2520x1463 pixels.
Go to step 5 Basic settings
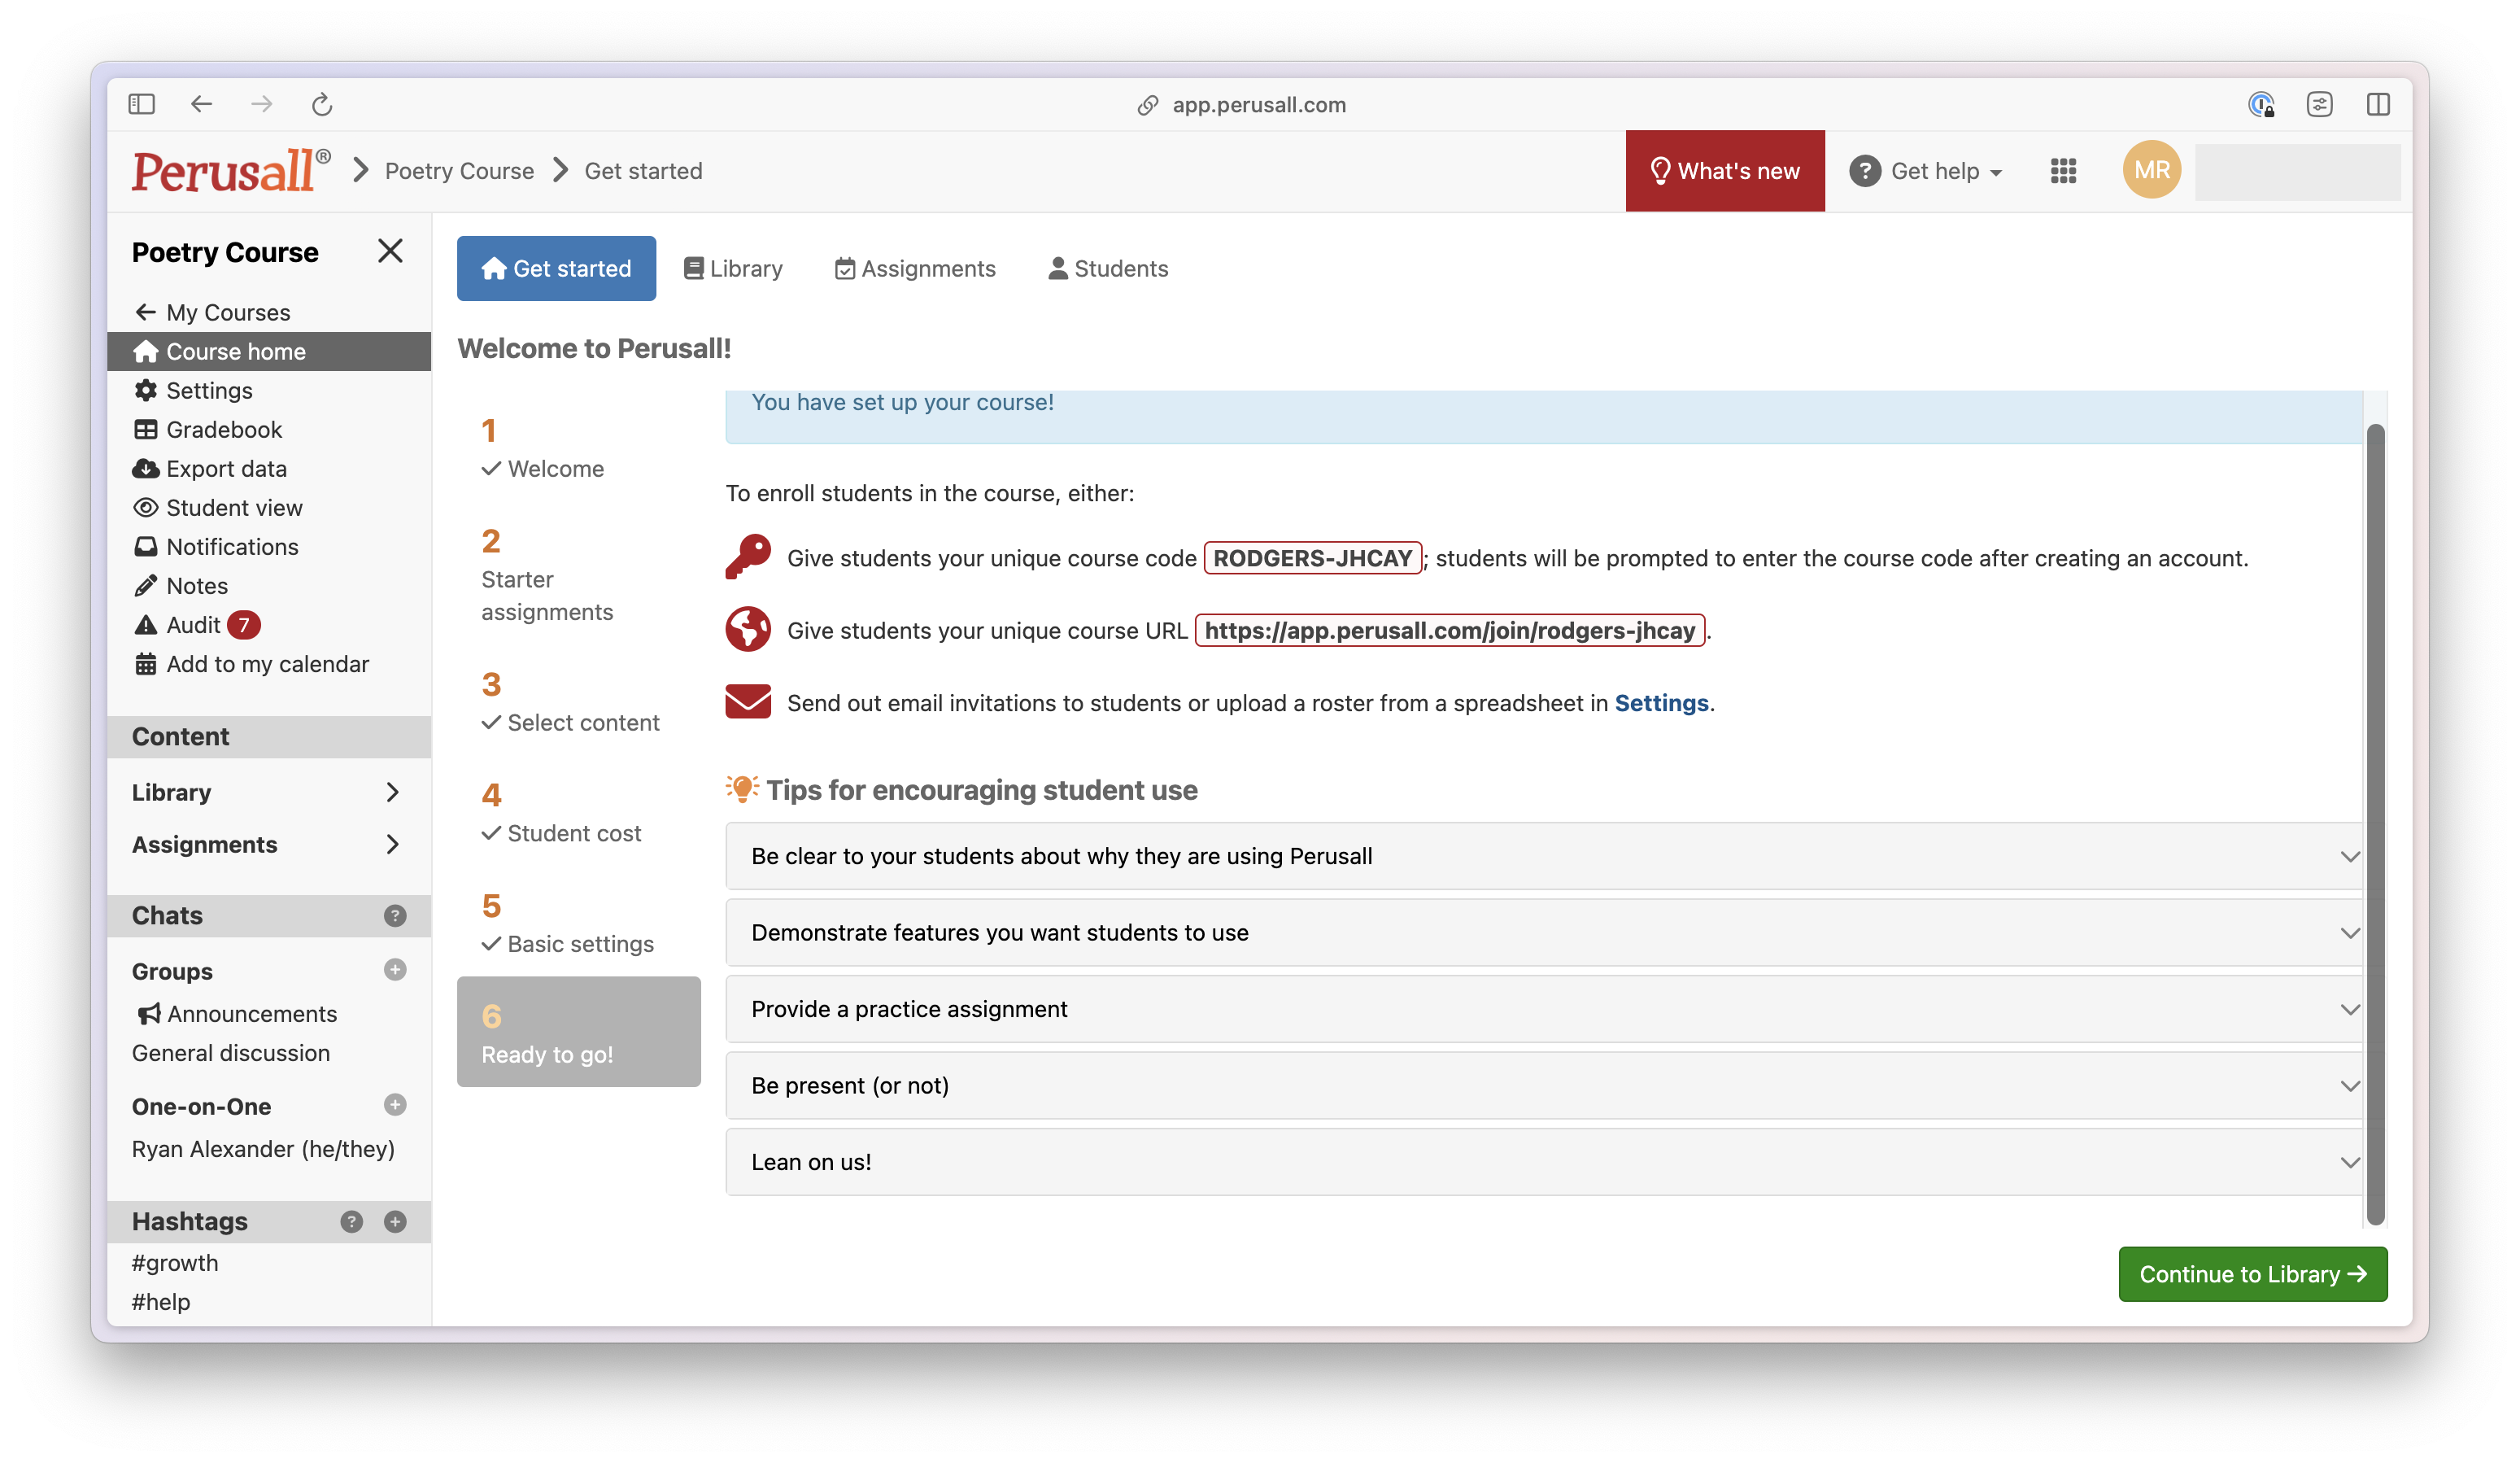(578, 923)
